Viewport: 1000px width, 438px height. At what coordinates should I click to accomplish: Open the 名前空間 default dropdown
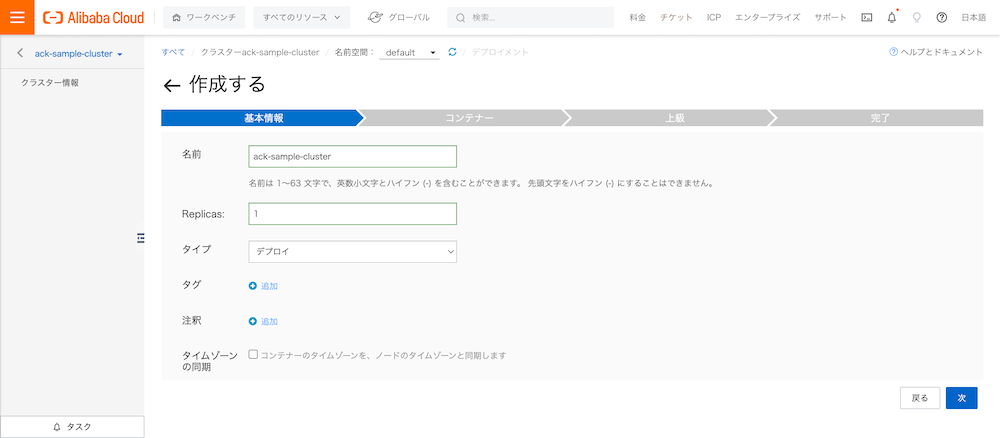[x=409, y=52]
